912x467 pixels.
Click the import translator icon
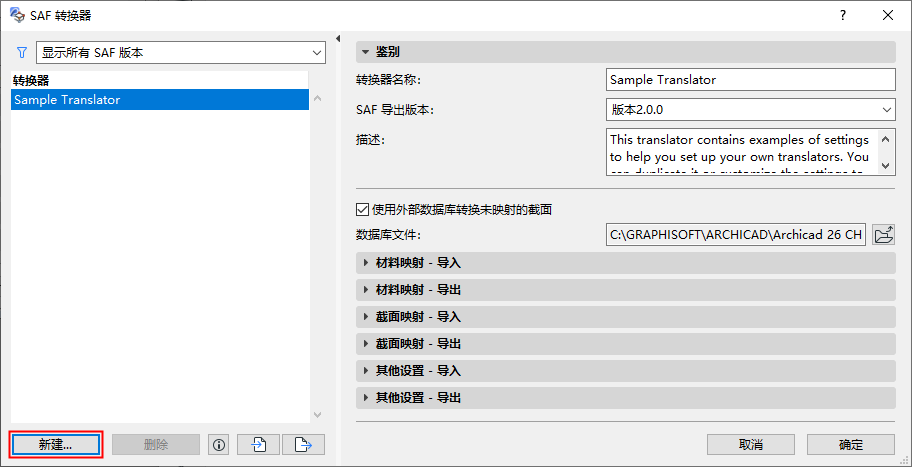(259, 445)
